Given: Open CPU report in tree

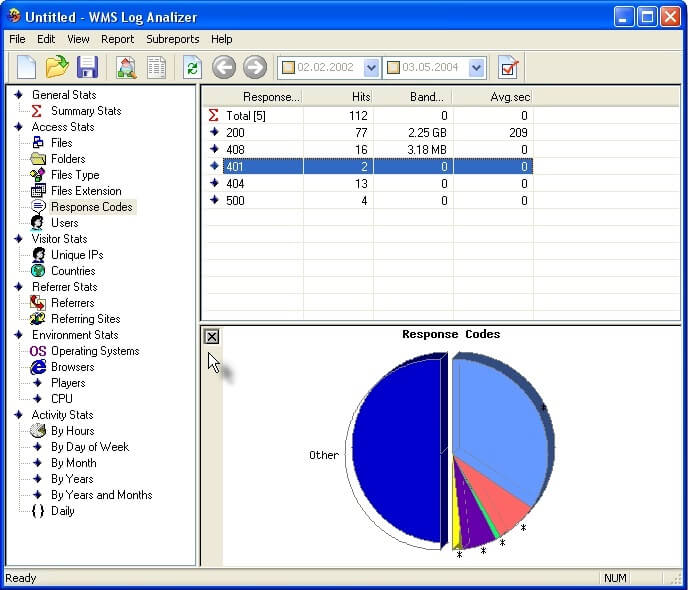Looking at the screenshot, I should pyautogui.click(x=62, y=399).
